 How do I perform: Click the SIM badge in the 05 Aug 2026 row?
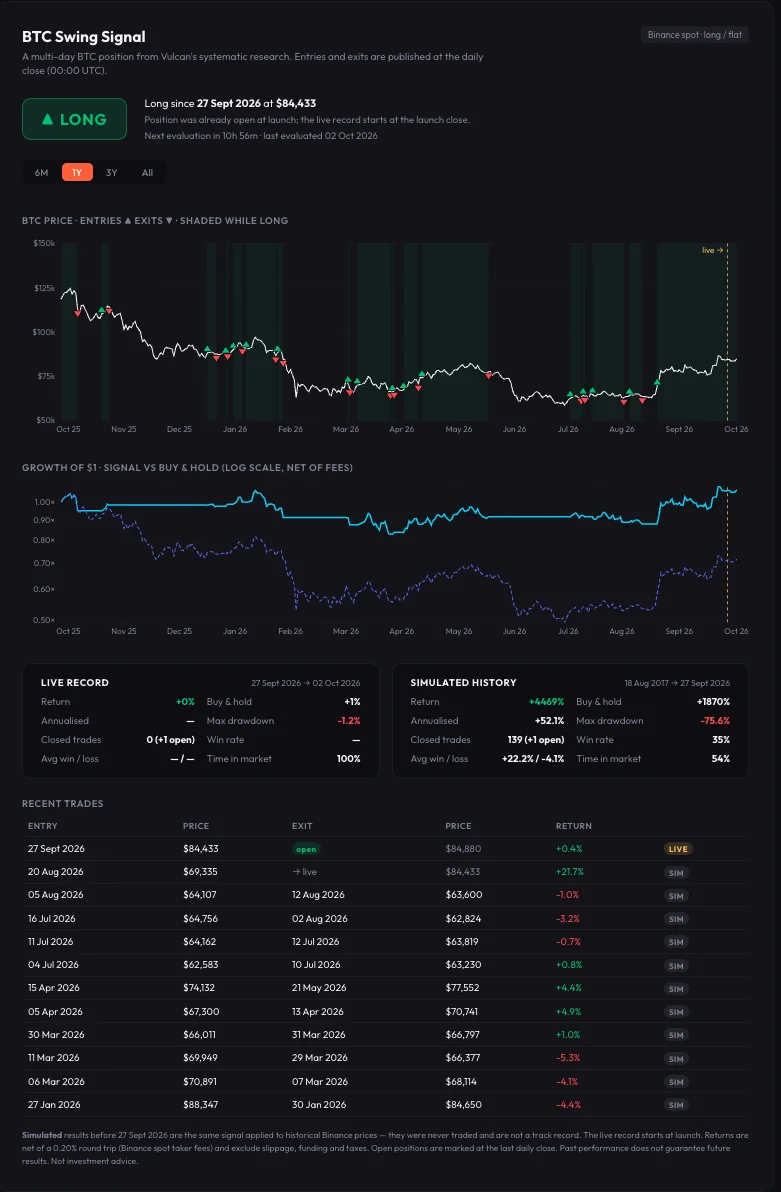676,896
